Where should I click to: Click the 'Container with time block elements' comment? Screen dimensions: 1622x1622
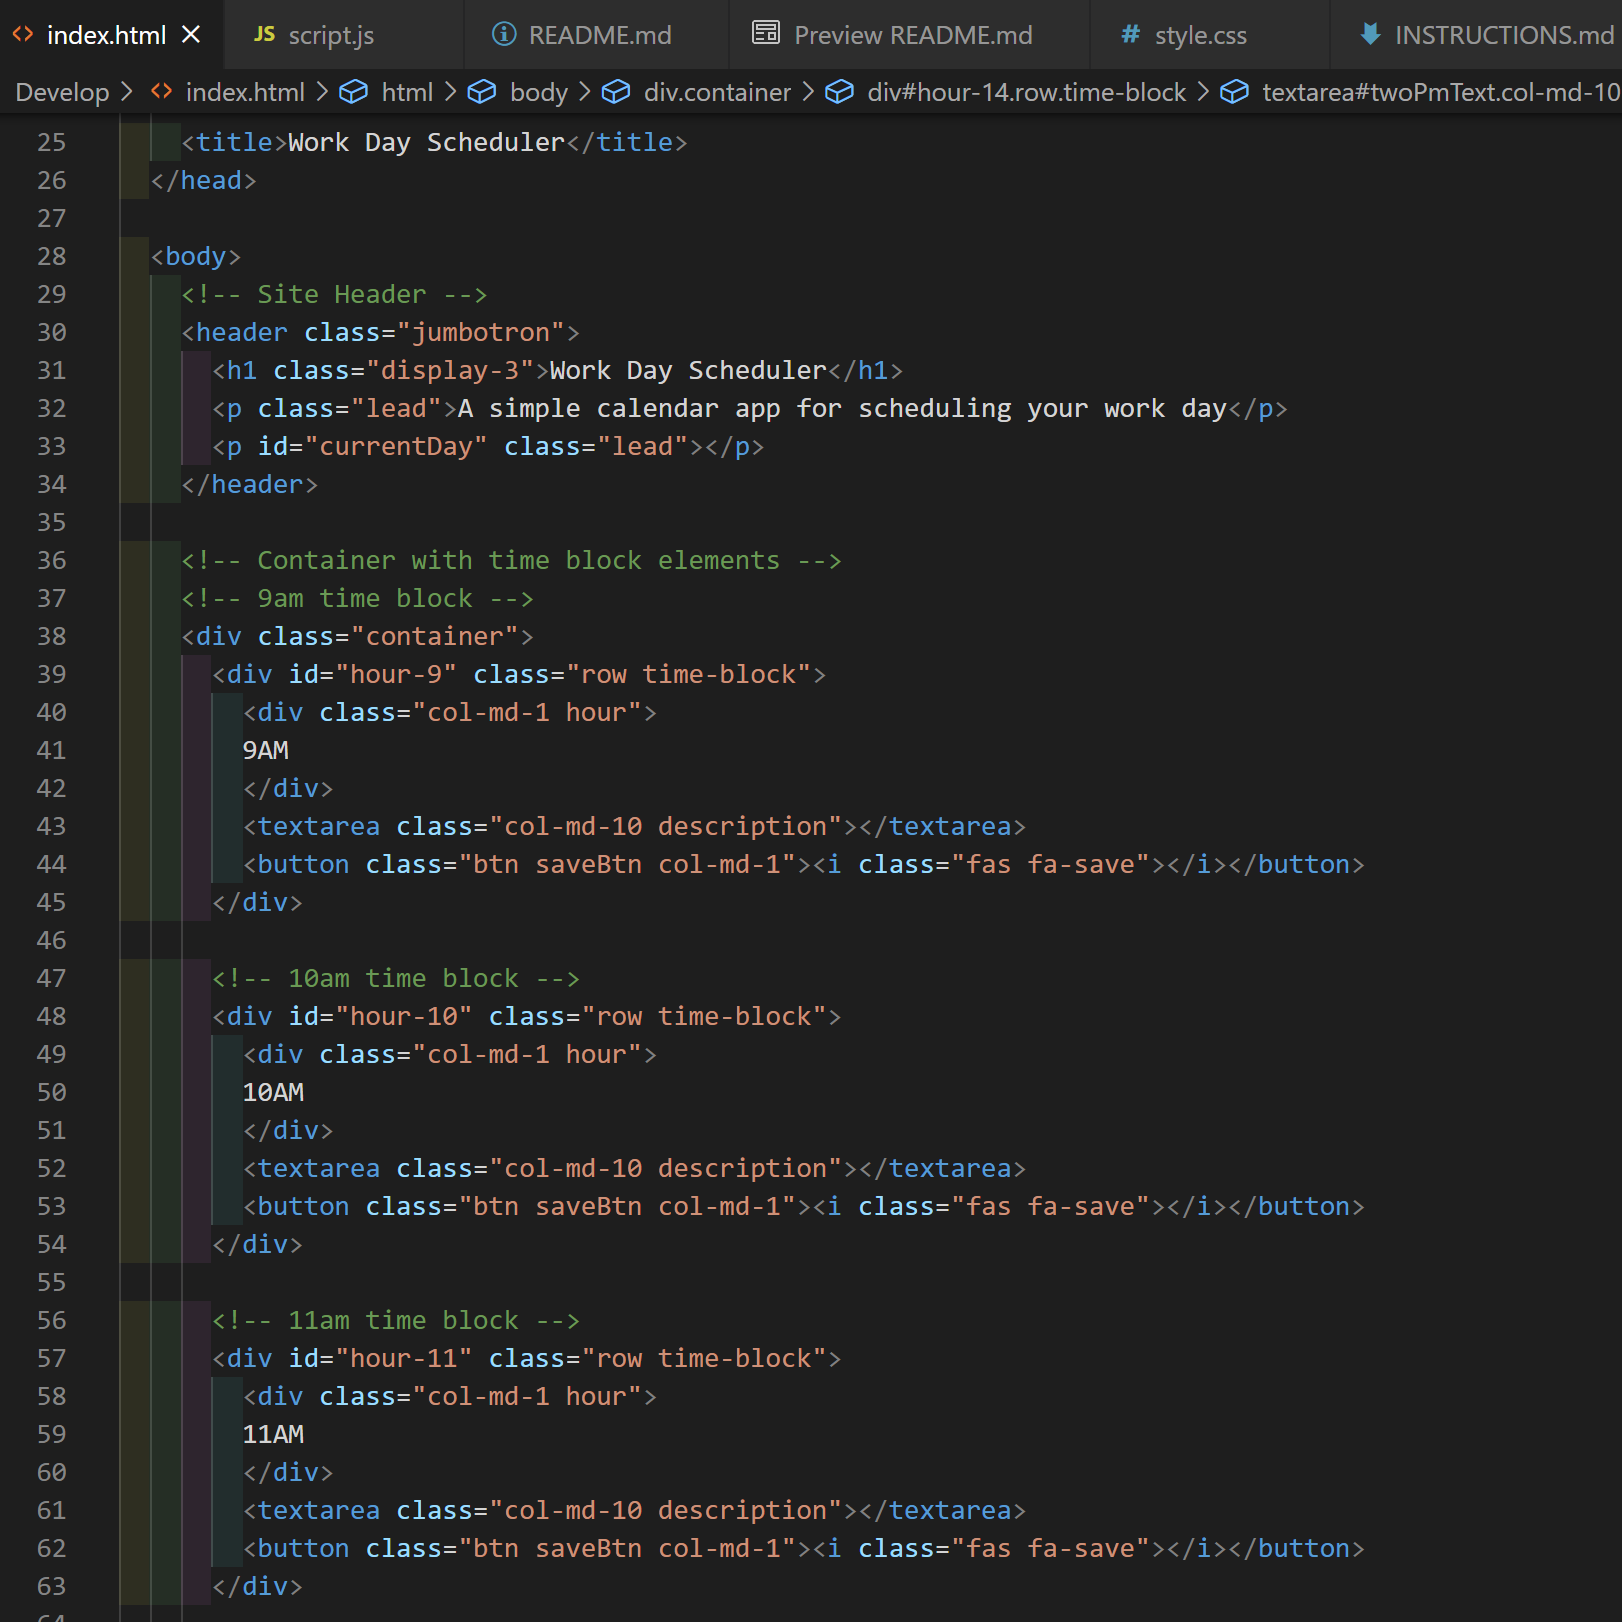click(x=511, y=561)
